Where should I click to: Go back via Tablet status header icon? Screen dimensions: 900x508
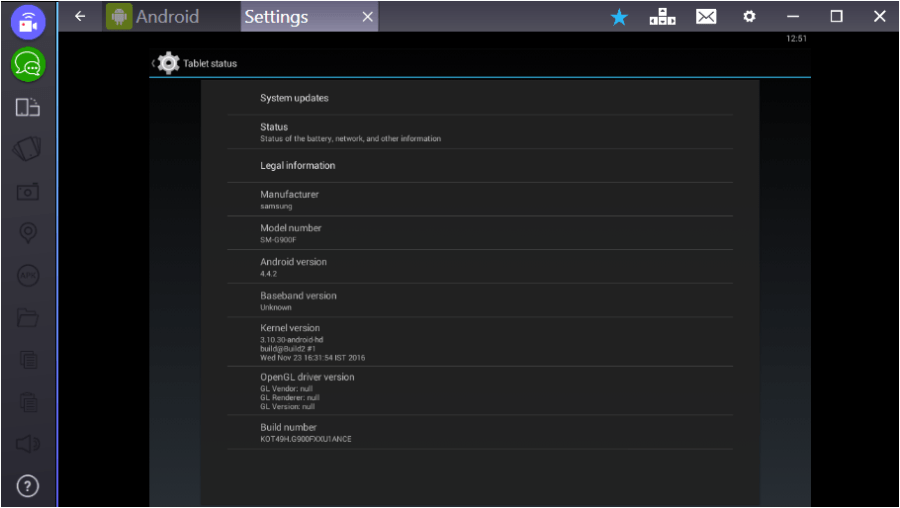[x=167, y=64]
